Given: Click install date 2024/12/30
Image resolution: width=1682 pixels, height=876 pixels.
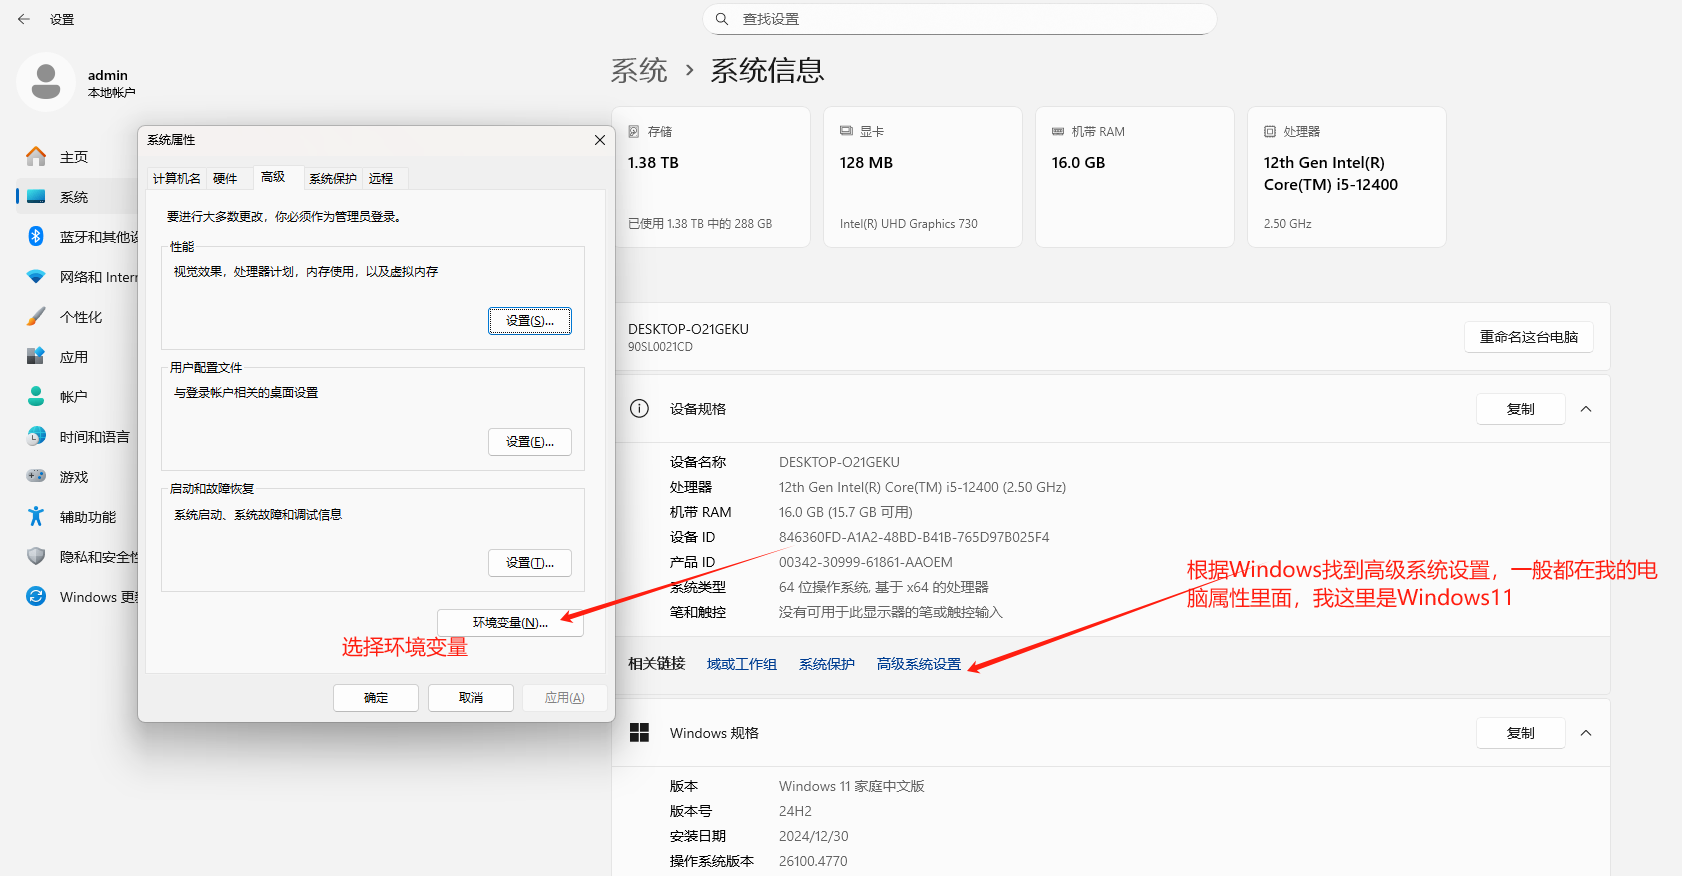Looking at the screenshot, I should [x=814, y=836].
